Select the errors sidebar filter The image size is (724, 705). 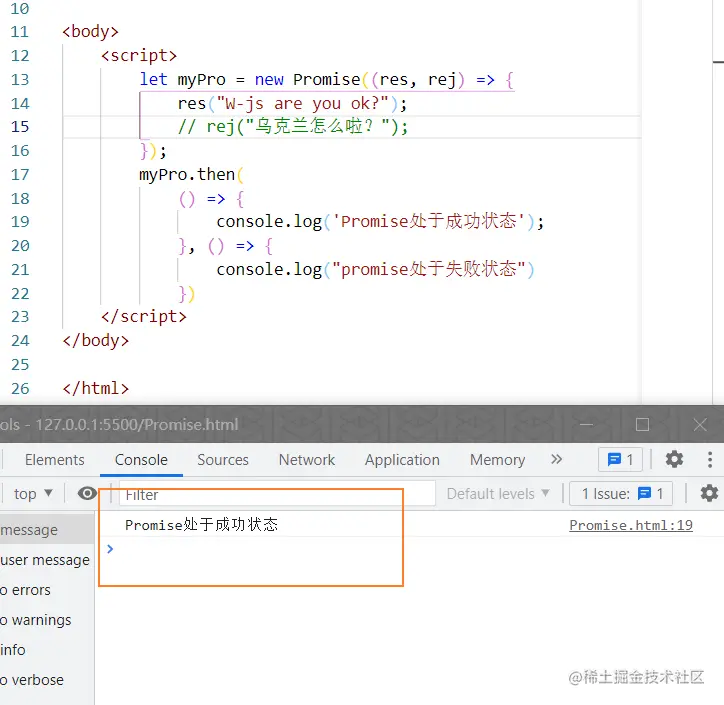tap(47, 590)
